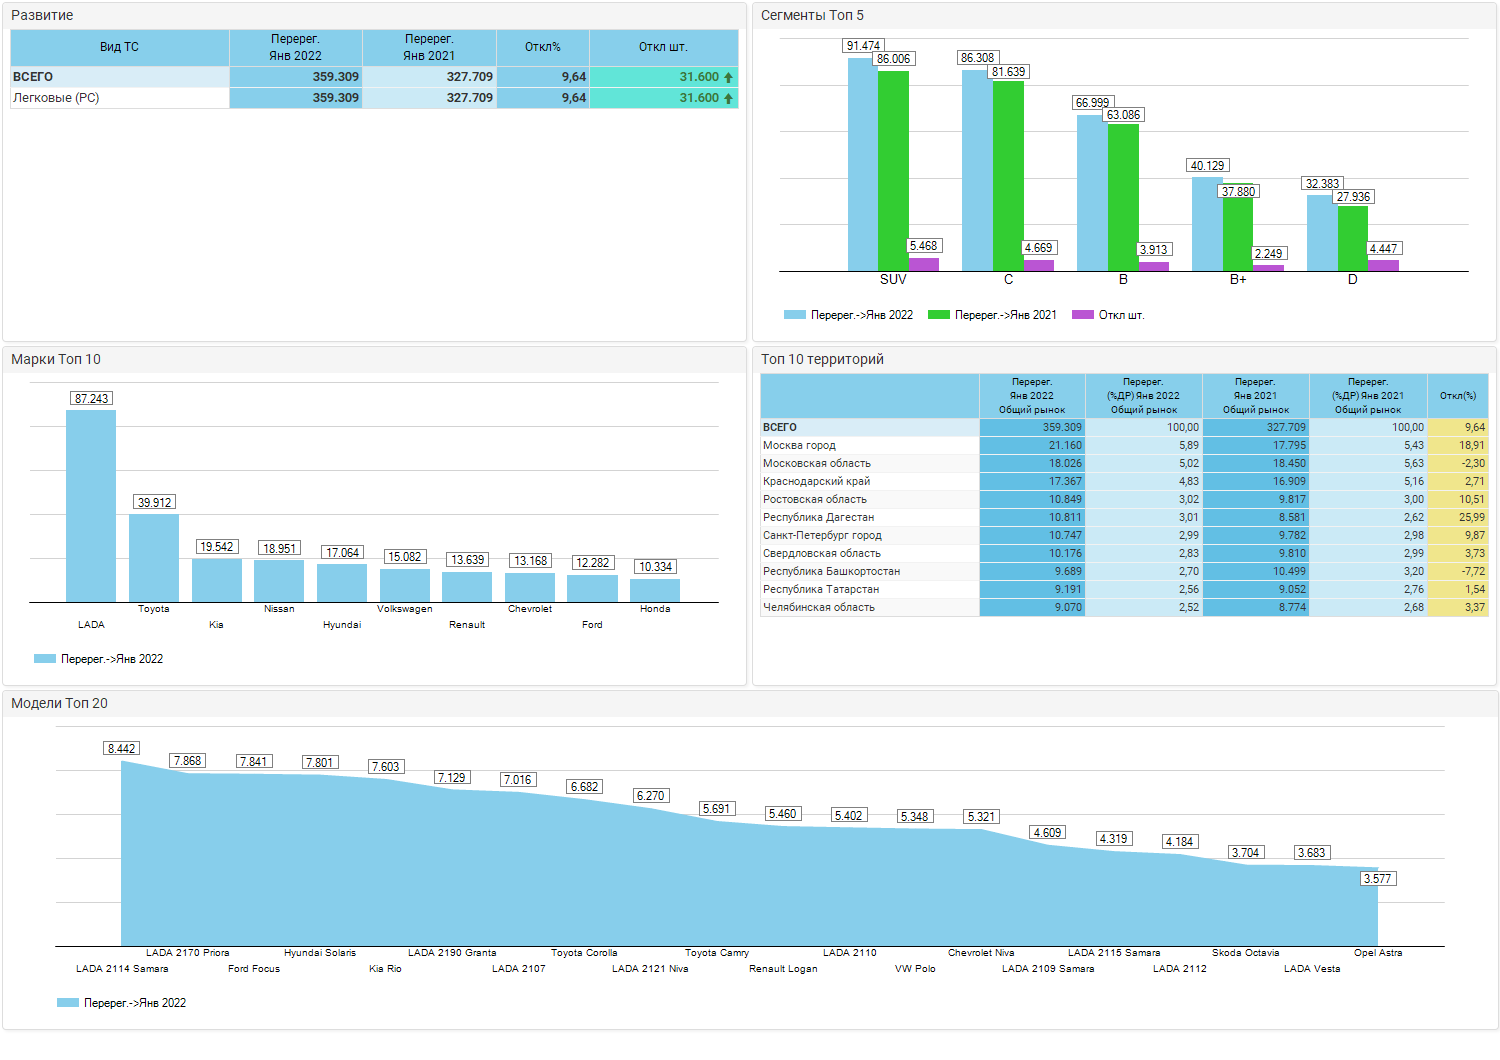Click the 39.912 data label above Toyota
This screenshot has height=1060, width=1500.
[154, 503]
